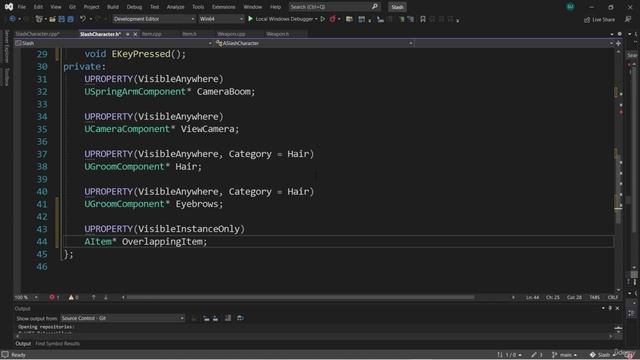Viewport: 640px width, 360px height.
Task: Click the New project icon
Action: pos(39,19)
